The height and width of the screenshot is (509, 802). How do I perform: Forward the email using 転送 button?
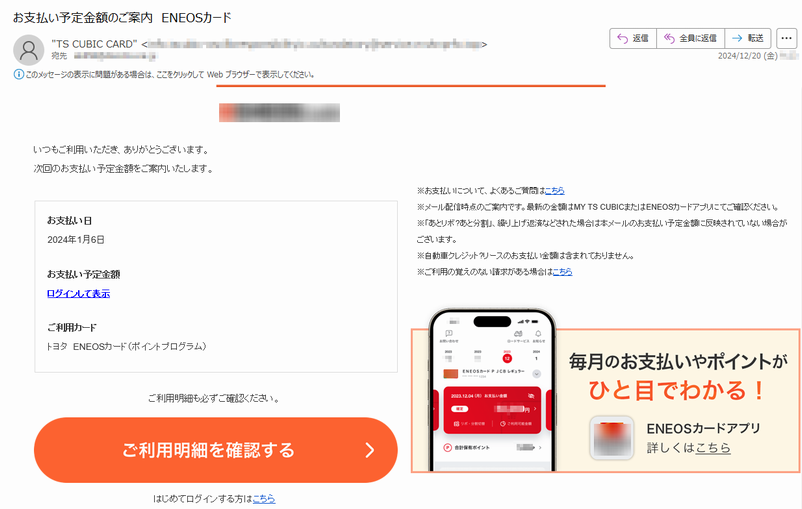coord(748,38)
